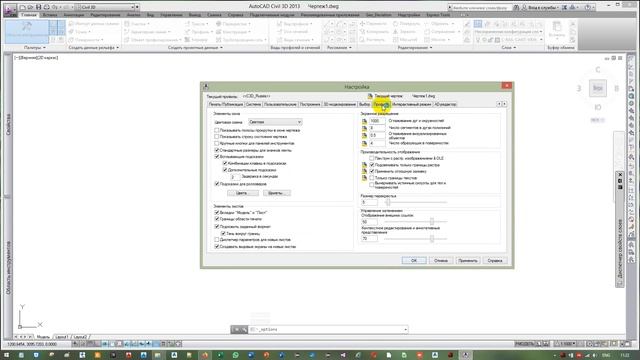
Task: Click the Plot printer icon in quick access toolbar
Action: (47, 7)
